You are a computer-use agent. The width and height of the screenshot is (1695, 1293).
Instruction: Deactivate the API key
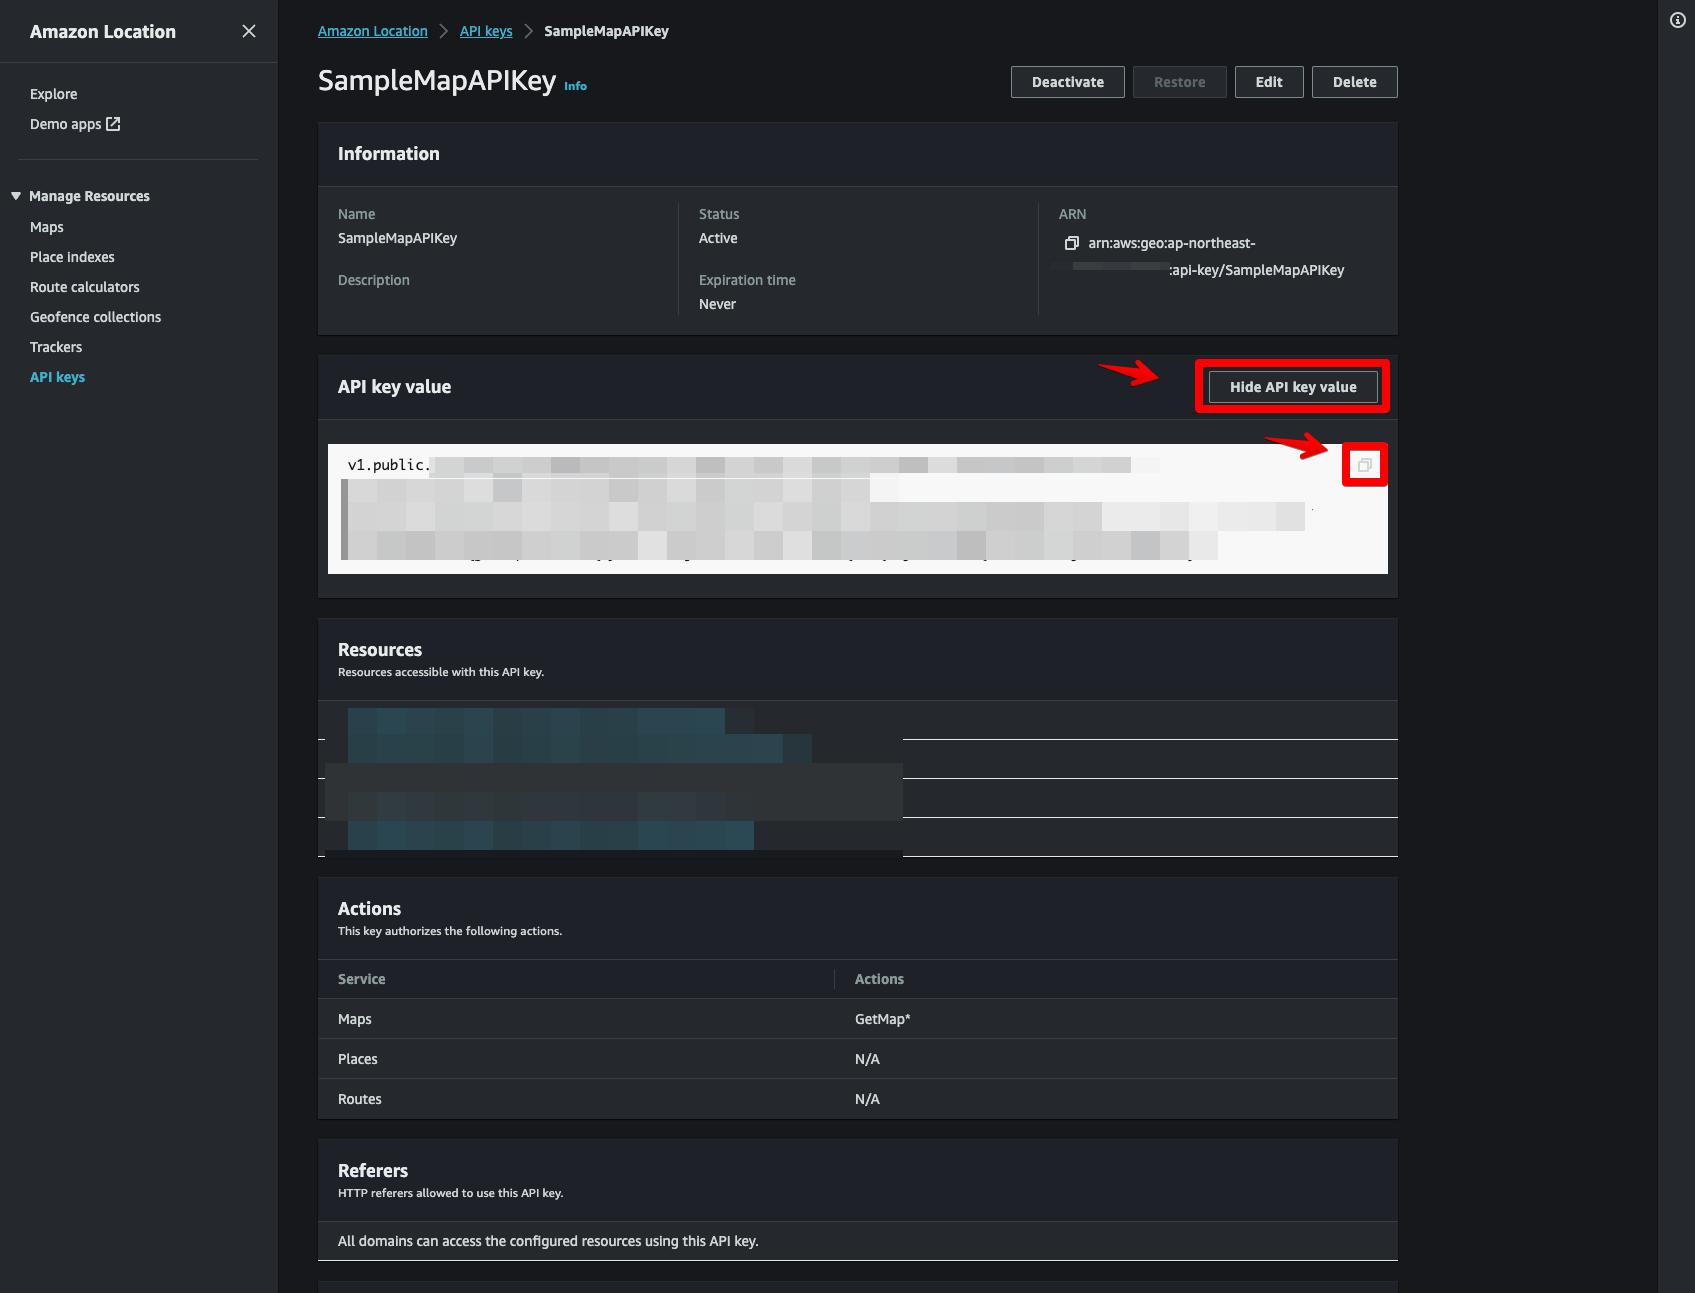click(x=1068, y=82)
